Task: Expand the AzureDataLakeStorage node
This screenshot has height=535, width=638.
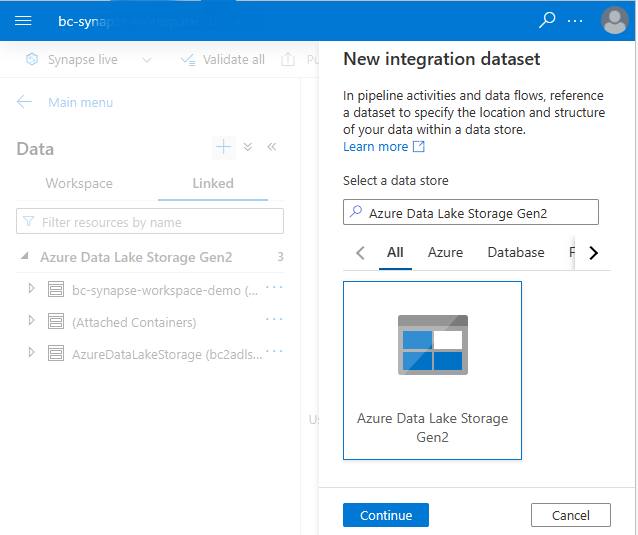Action: 31,352
